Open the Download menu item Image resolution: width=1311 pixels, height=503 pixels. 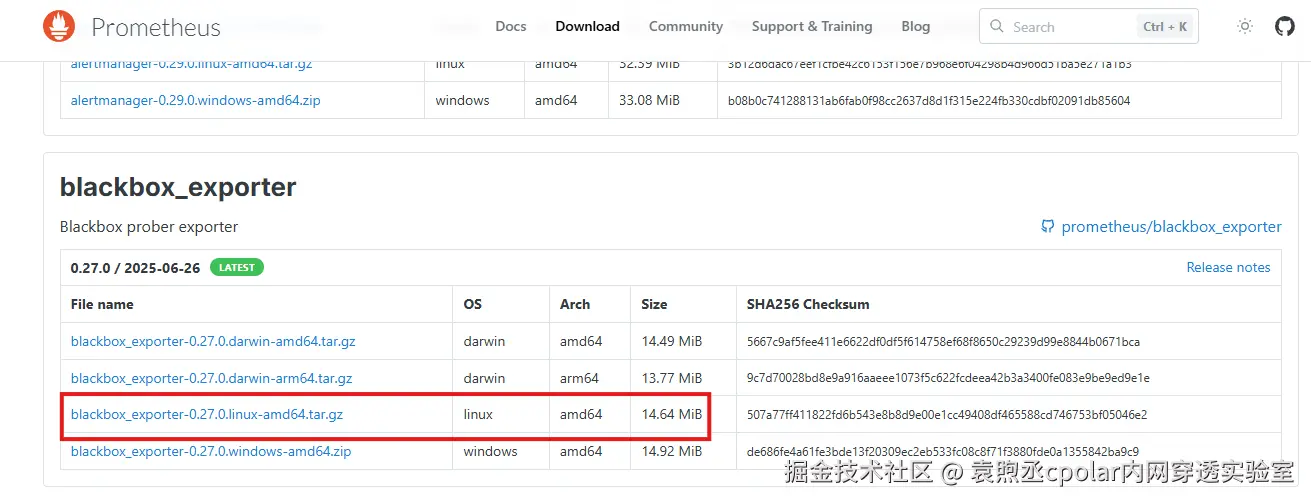[588, 27]
